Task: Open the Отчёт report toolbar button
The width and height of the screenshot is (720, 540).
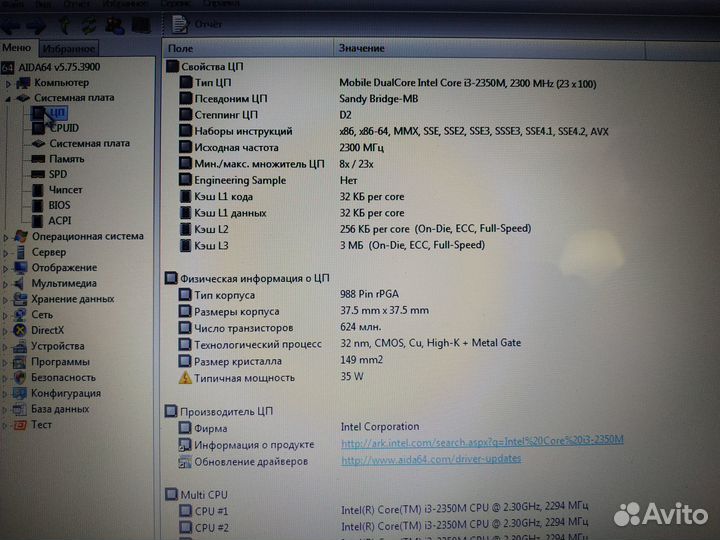Action: point(197,24)
